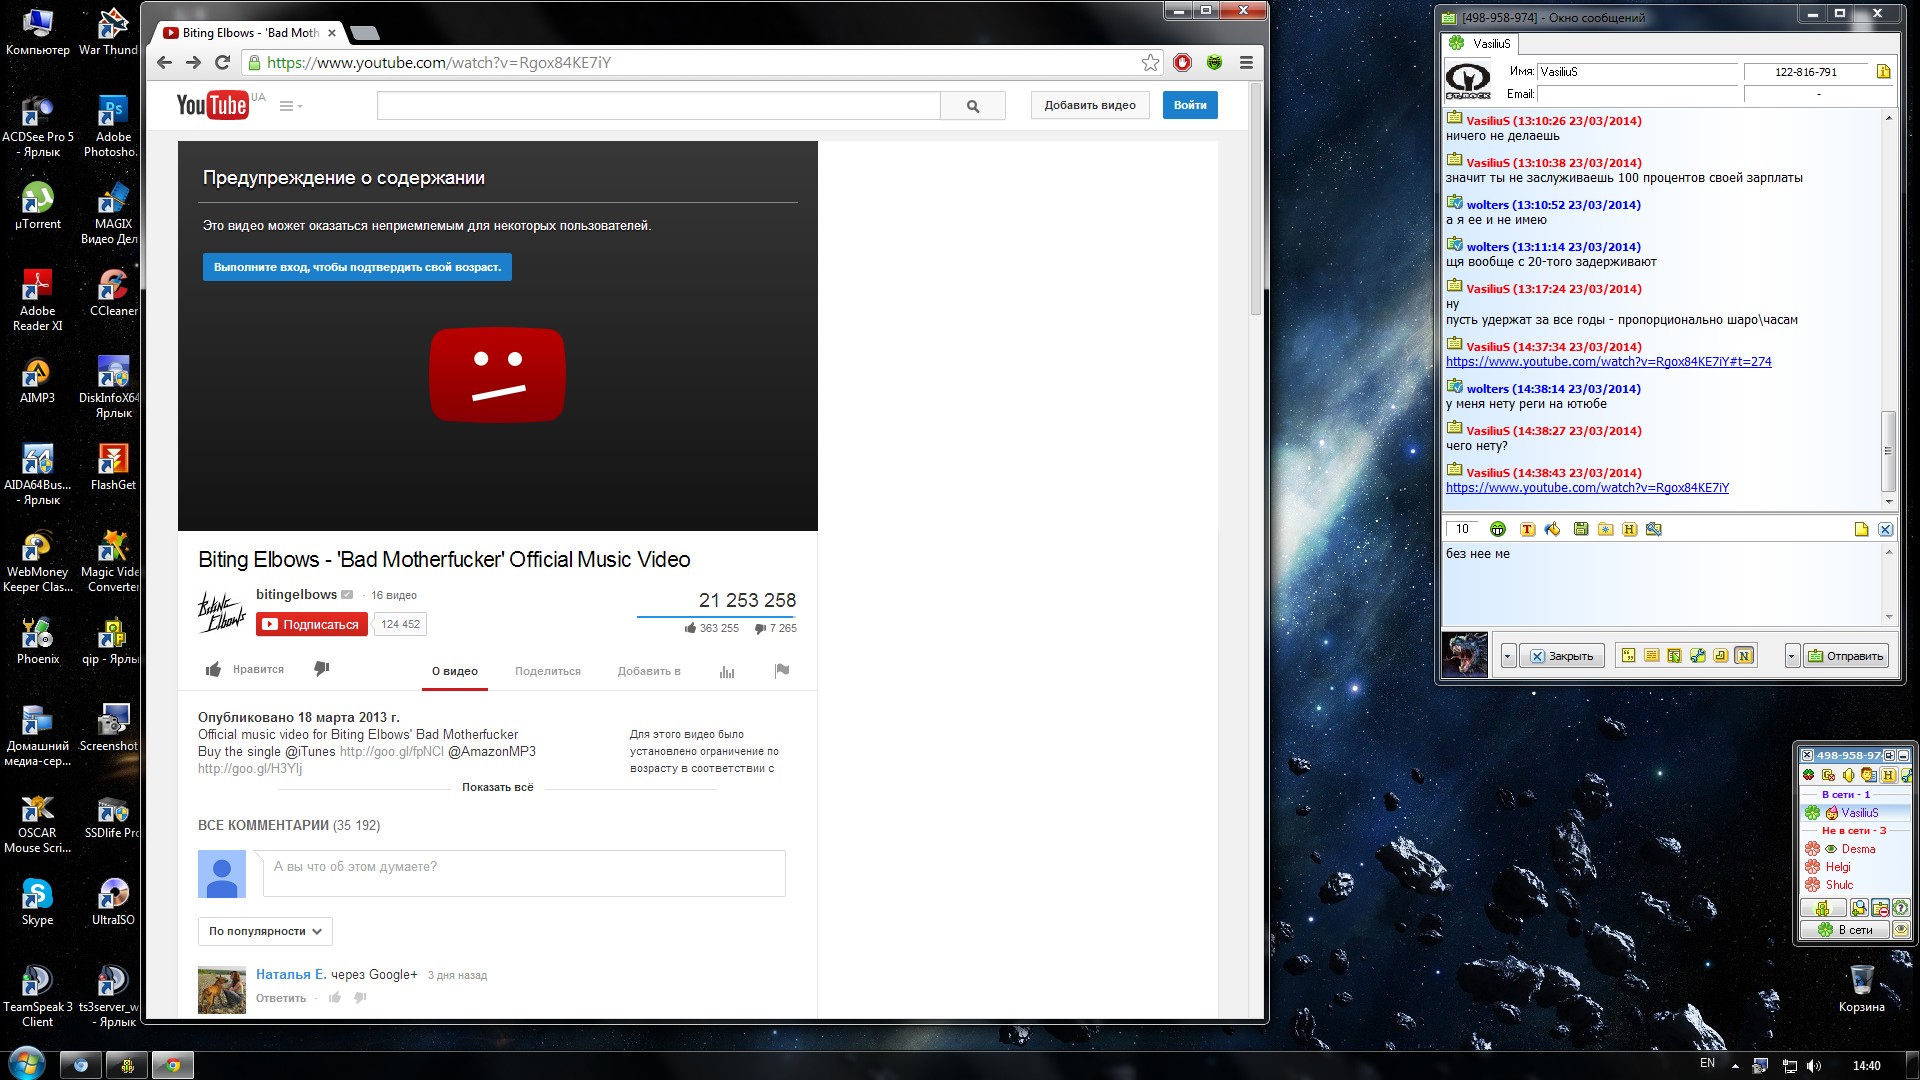
Task: Click Добавить видео upload button
Action: coord(1090,105)
